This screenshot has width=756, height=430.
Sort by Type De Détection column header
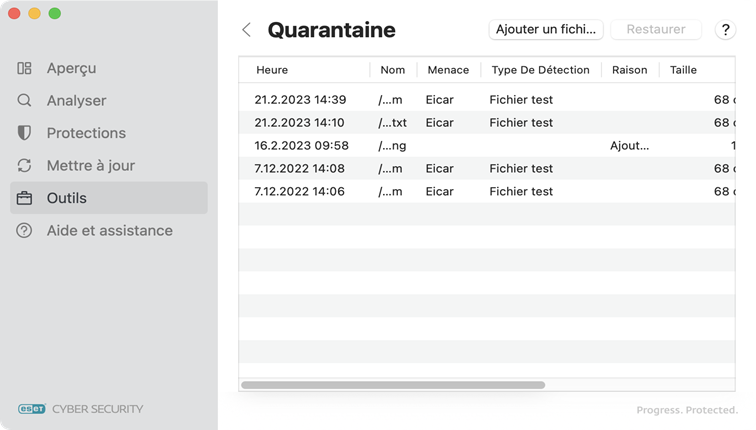pos(540,70)
